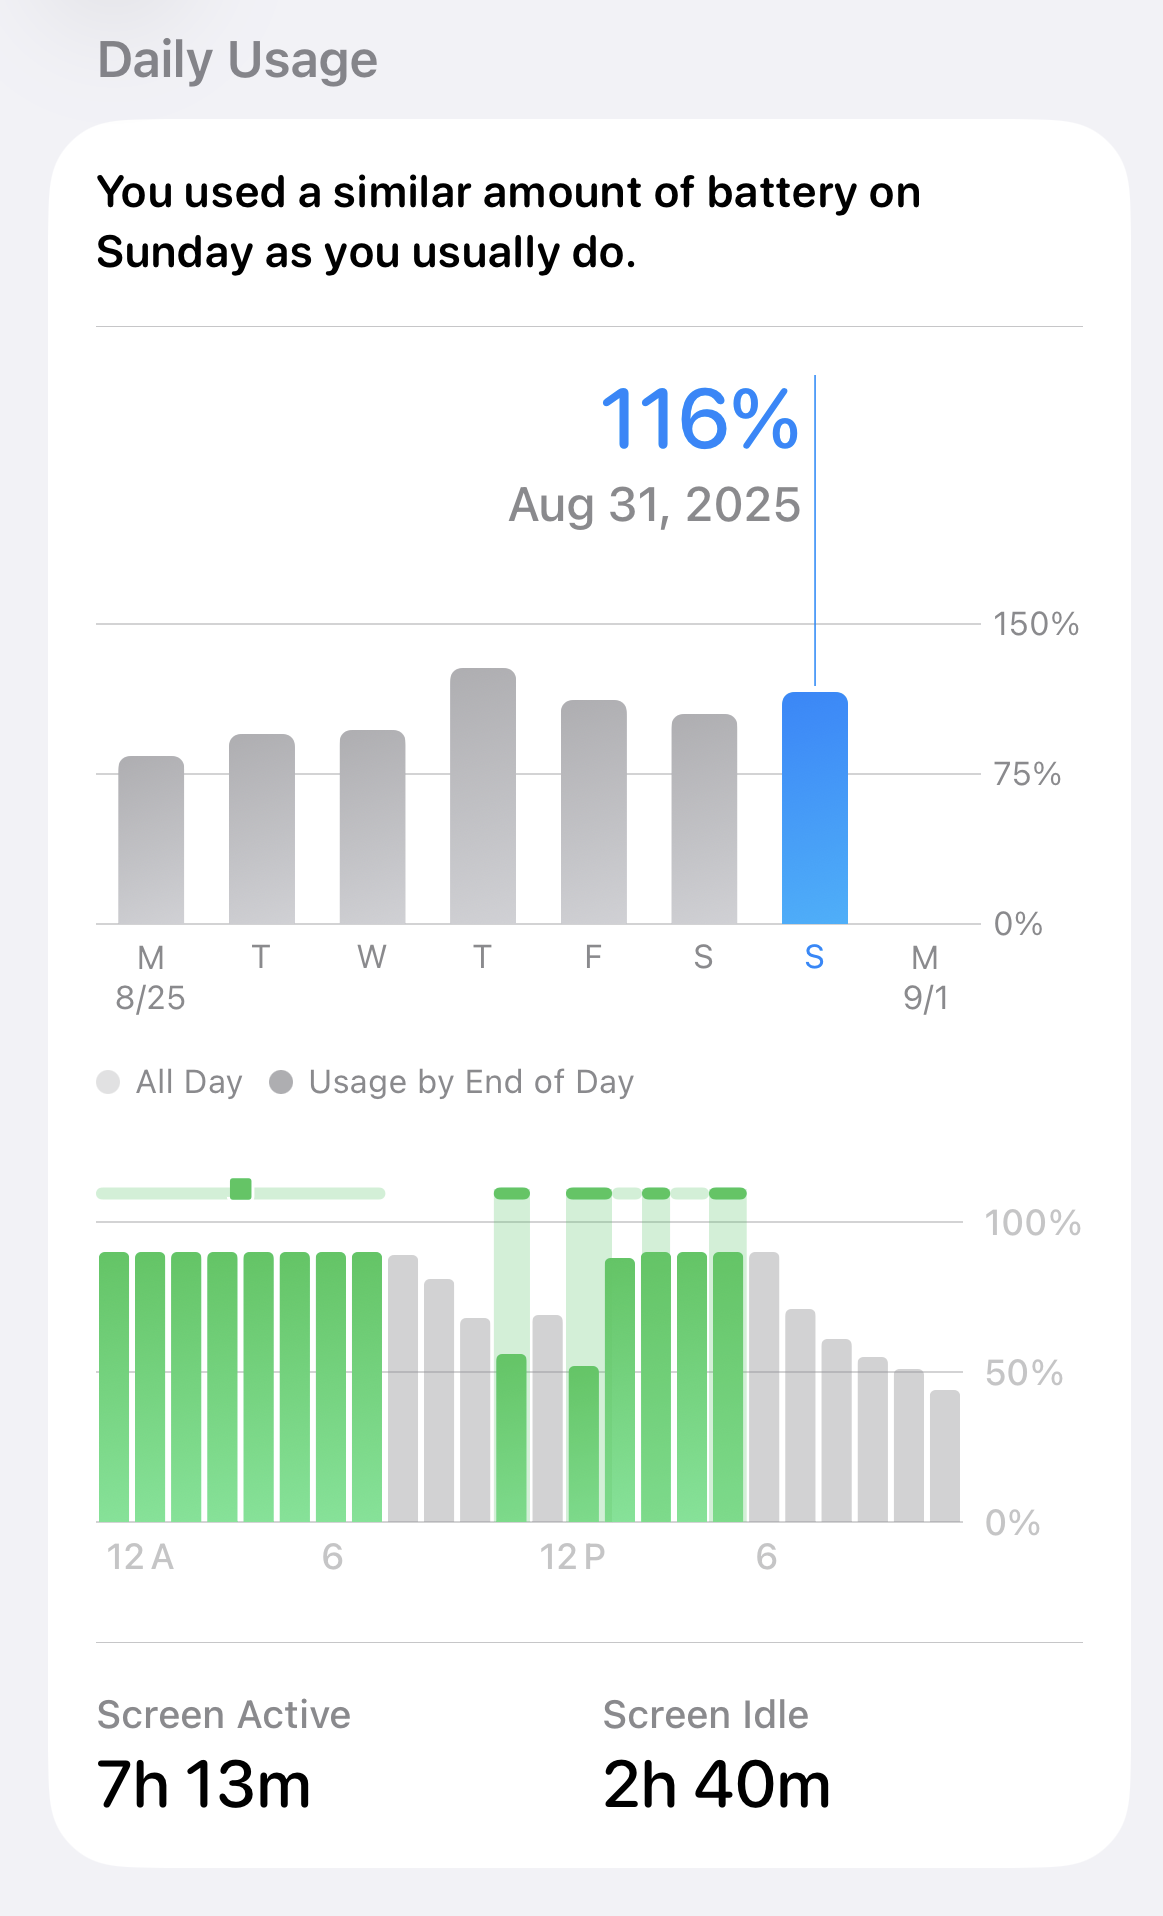Click the Usage by End of Day legend dot
This screenshot has height=1916, width=1163.
(281, 1082)
